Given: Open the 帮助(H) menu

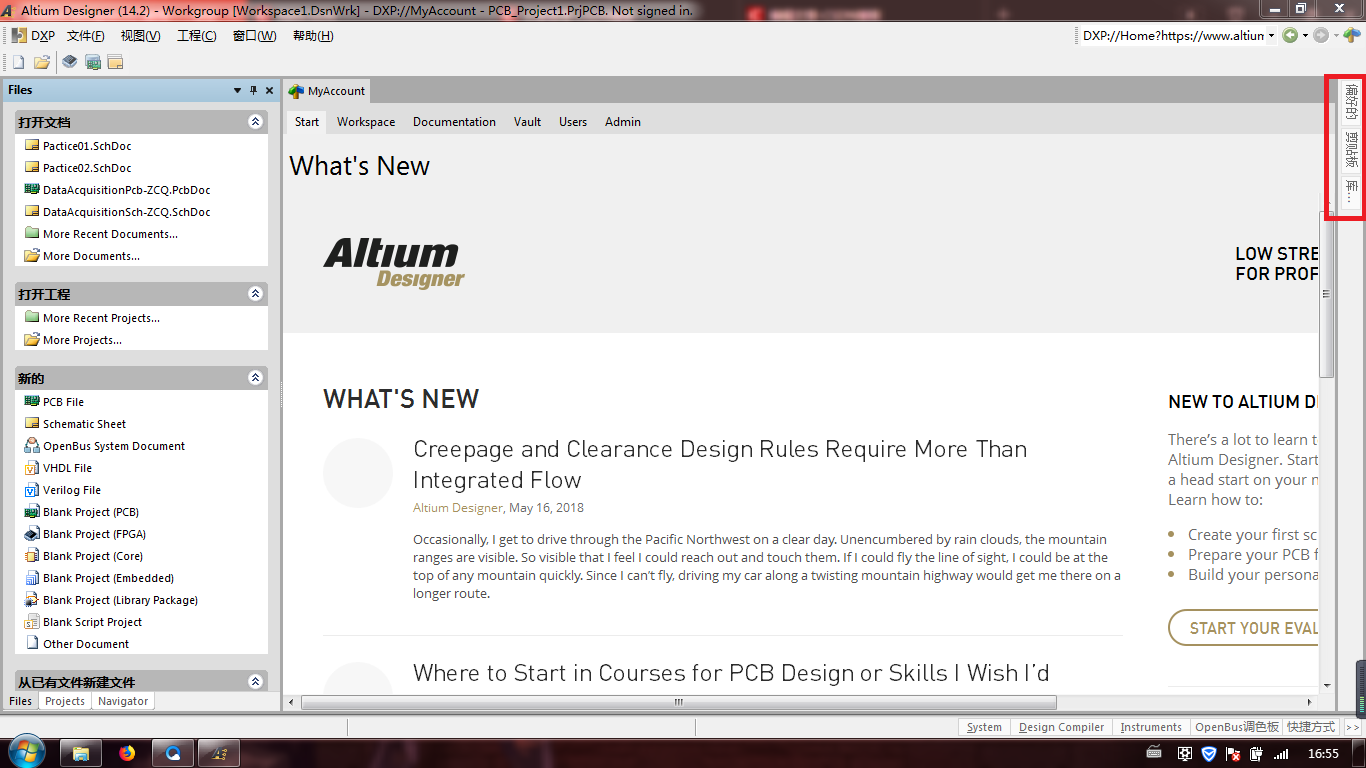Looking at the screenshot, I should 313,35.
